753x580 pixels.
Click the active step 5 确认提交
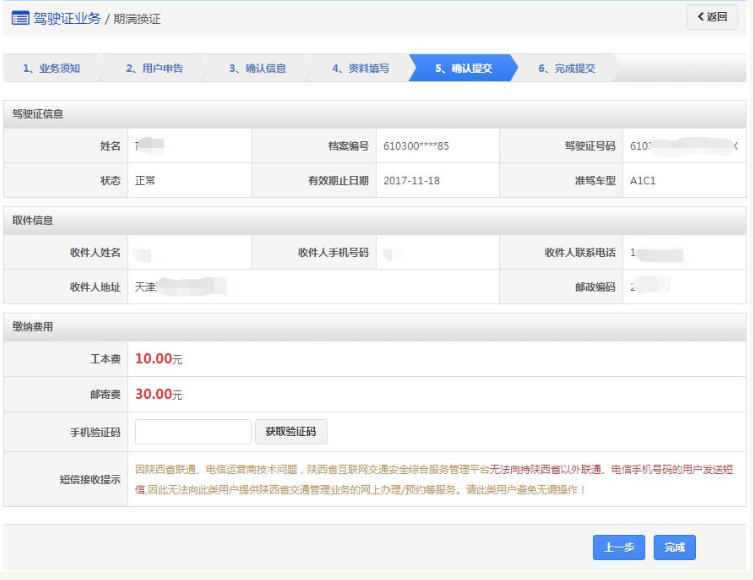463,68
